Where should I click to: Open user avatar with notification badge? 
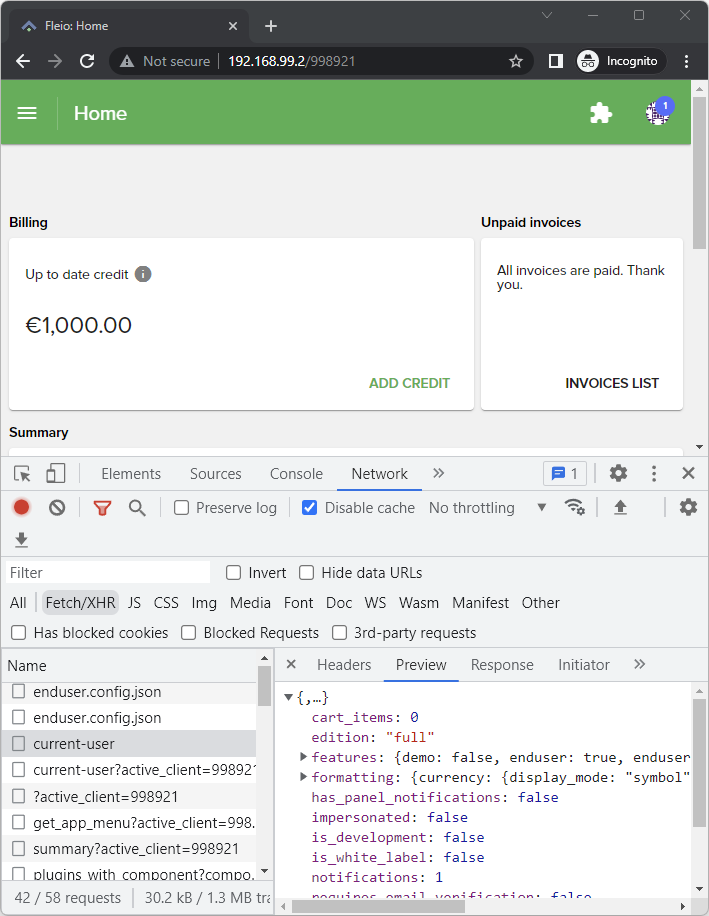657,113
